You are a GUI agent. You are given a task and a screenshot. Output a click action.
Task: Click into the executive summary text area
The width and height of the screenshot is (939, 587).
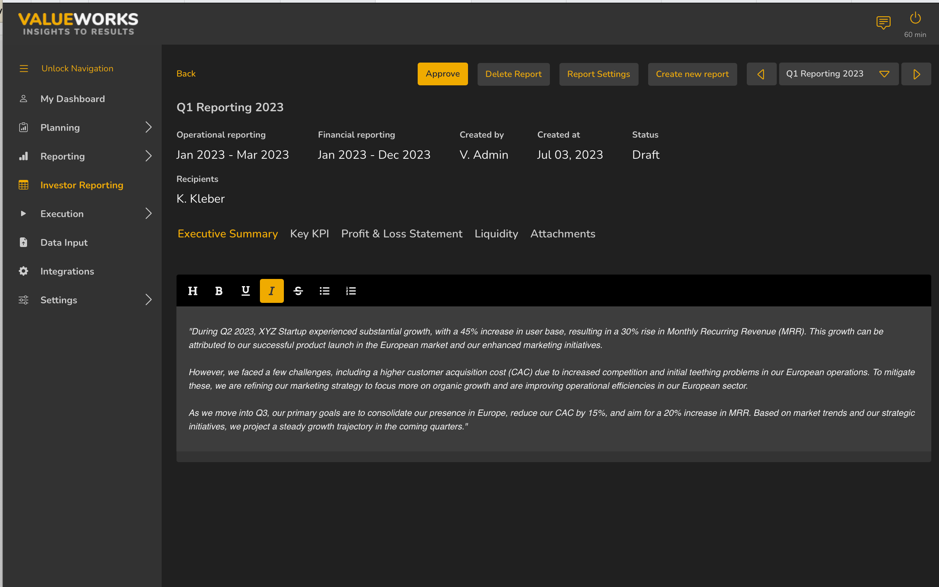(x=553, y=379)
